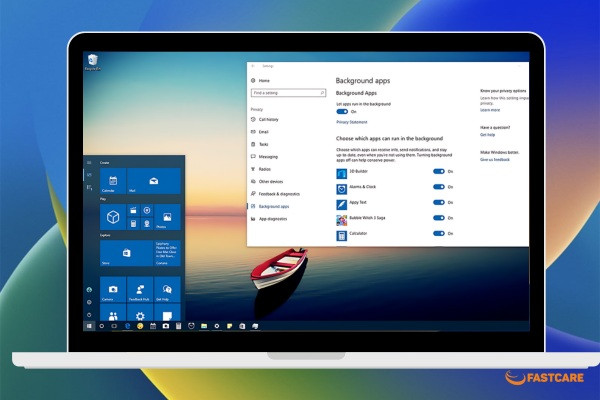Screen dimensions: 600x400
Task: Click the user account icon in Start rail
Action: tap(89, 290)
